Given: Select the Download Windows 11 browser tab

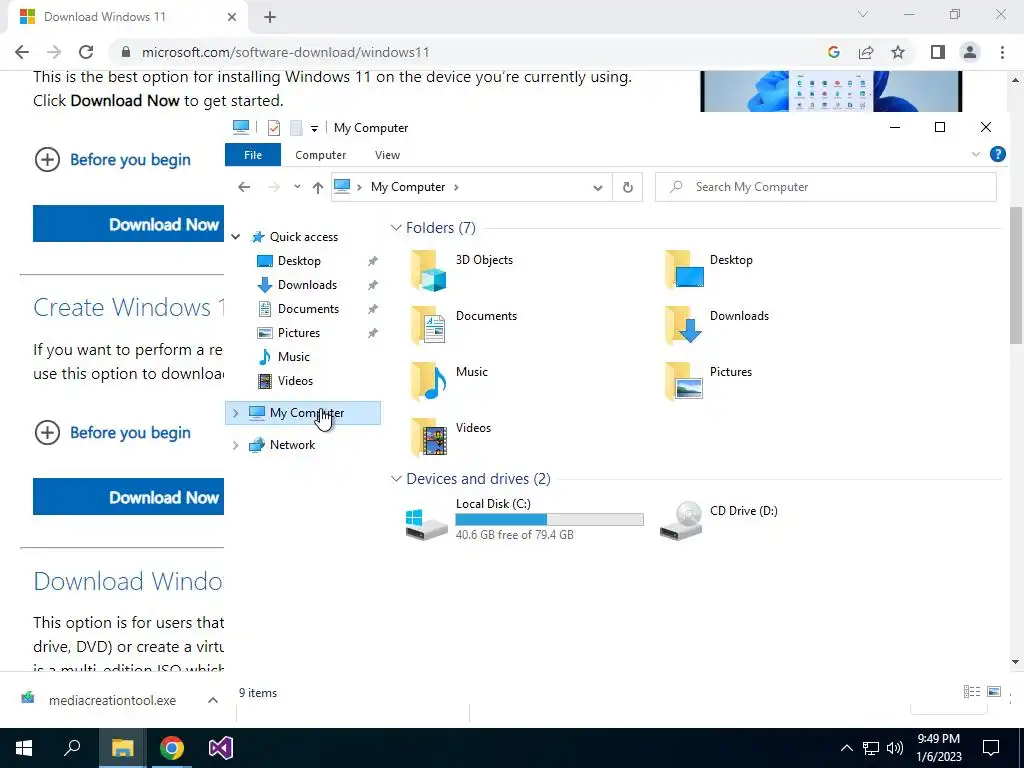Looking at the screenshot, I should pos(127,17).
